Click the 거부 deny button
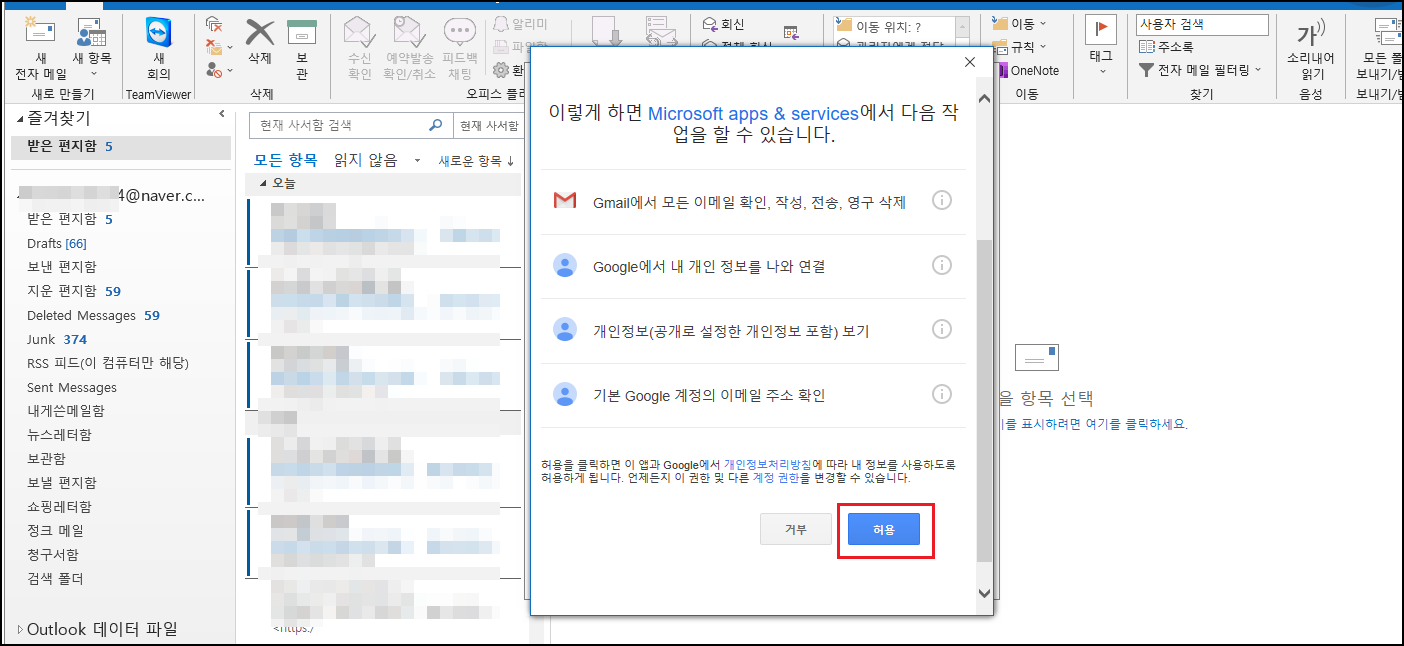Screen dimensions: 1404x646 [796, 529]
